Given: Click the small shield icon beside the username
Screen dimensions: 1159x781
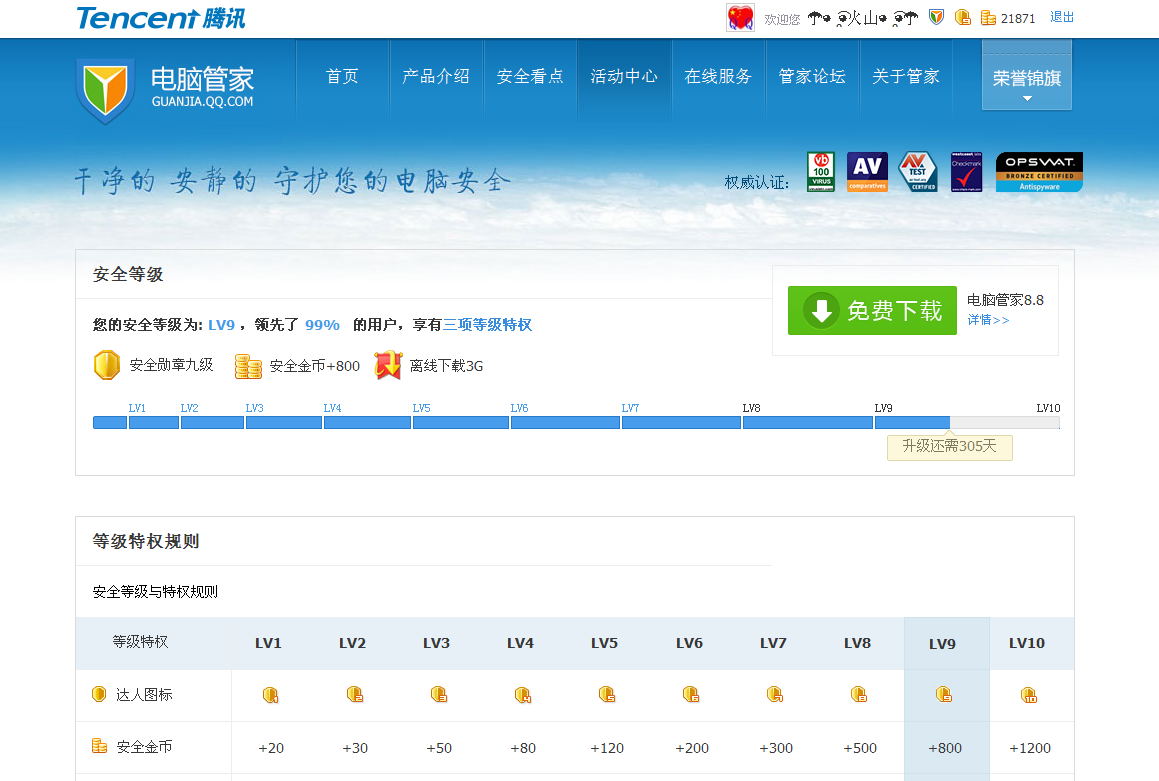Looking at the screenshot, I should 937,17.
